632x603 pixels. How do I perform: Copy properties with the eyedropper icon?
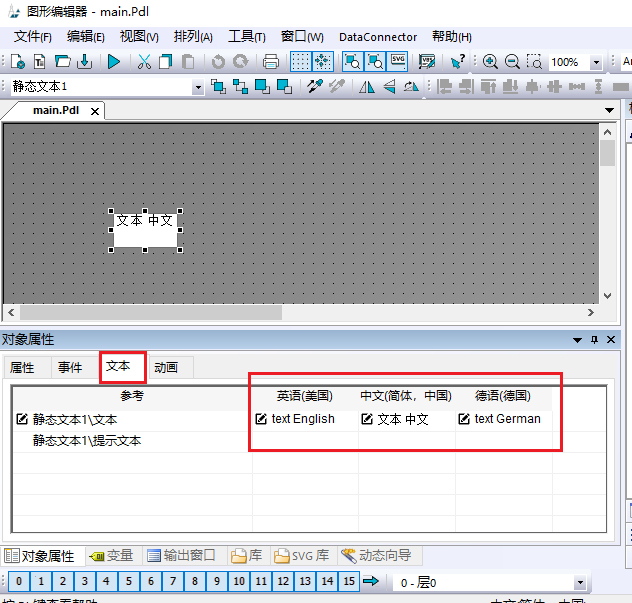coord(315,86)
